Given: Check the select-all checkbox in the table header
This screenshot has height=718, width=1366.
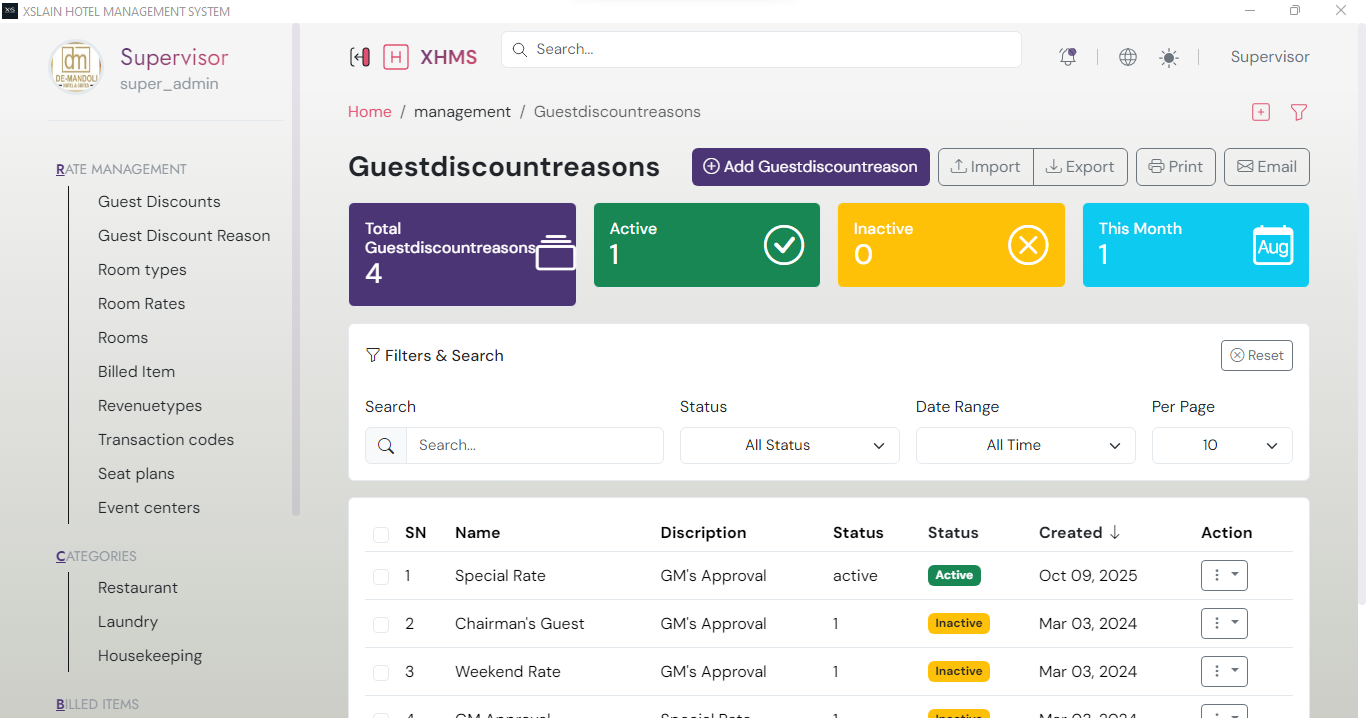Looking at the screenshot, I should pyautogui.click(x=381, y=534).
